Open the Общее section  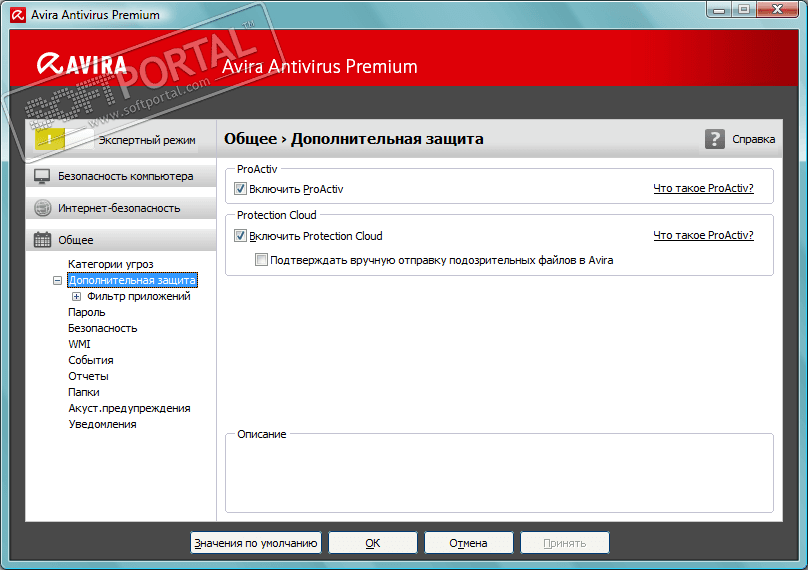(121, 240)
